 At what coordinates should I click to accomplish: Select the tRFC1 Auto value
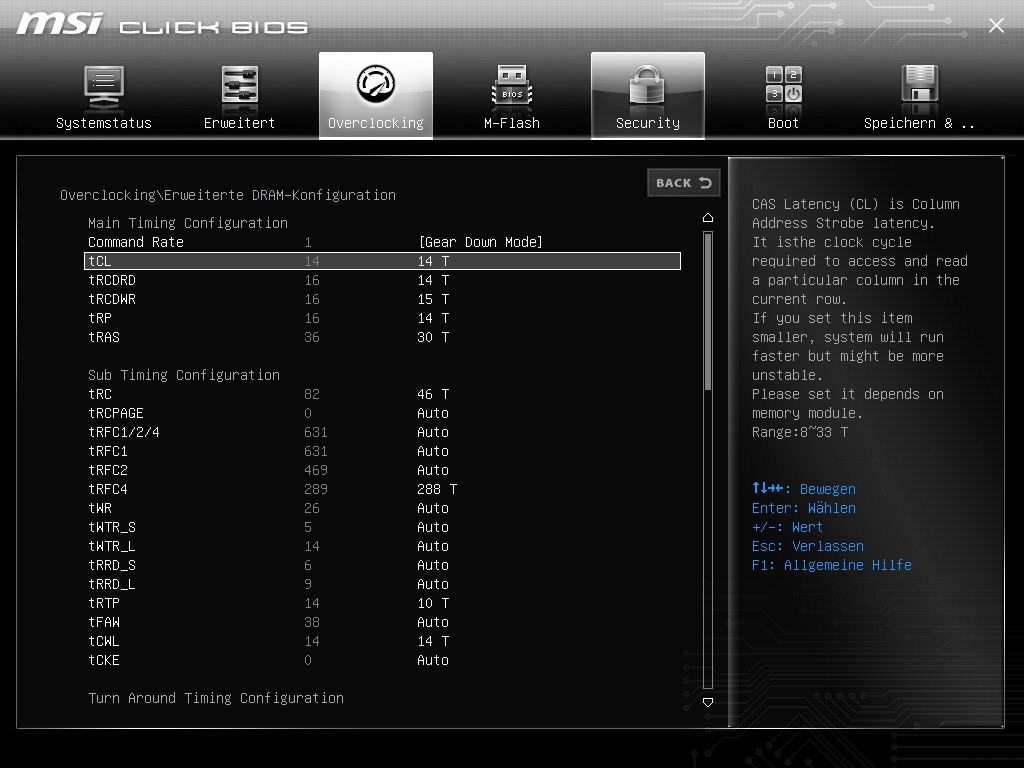[x=433, y=451]
